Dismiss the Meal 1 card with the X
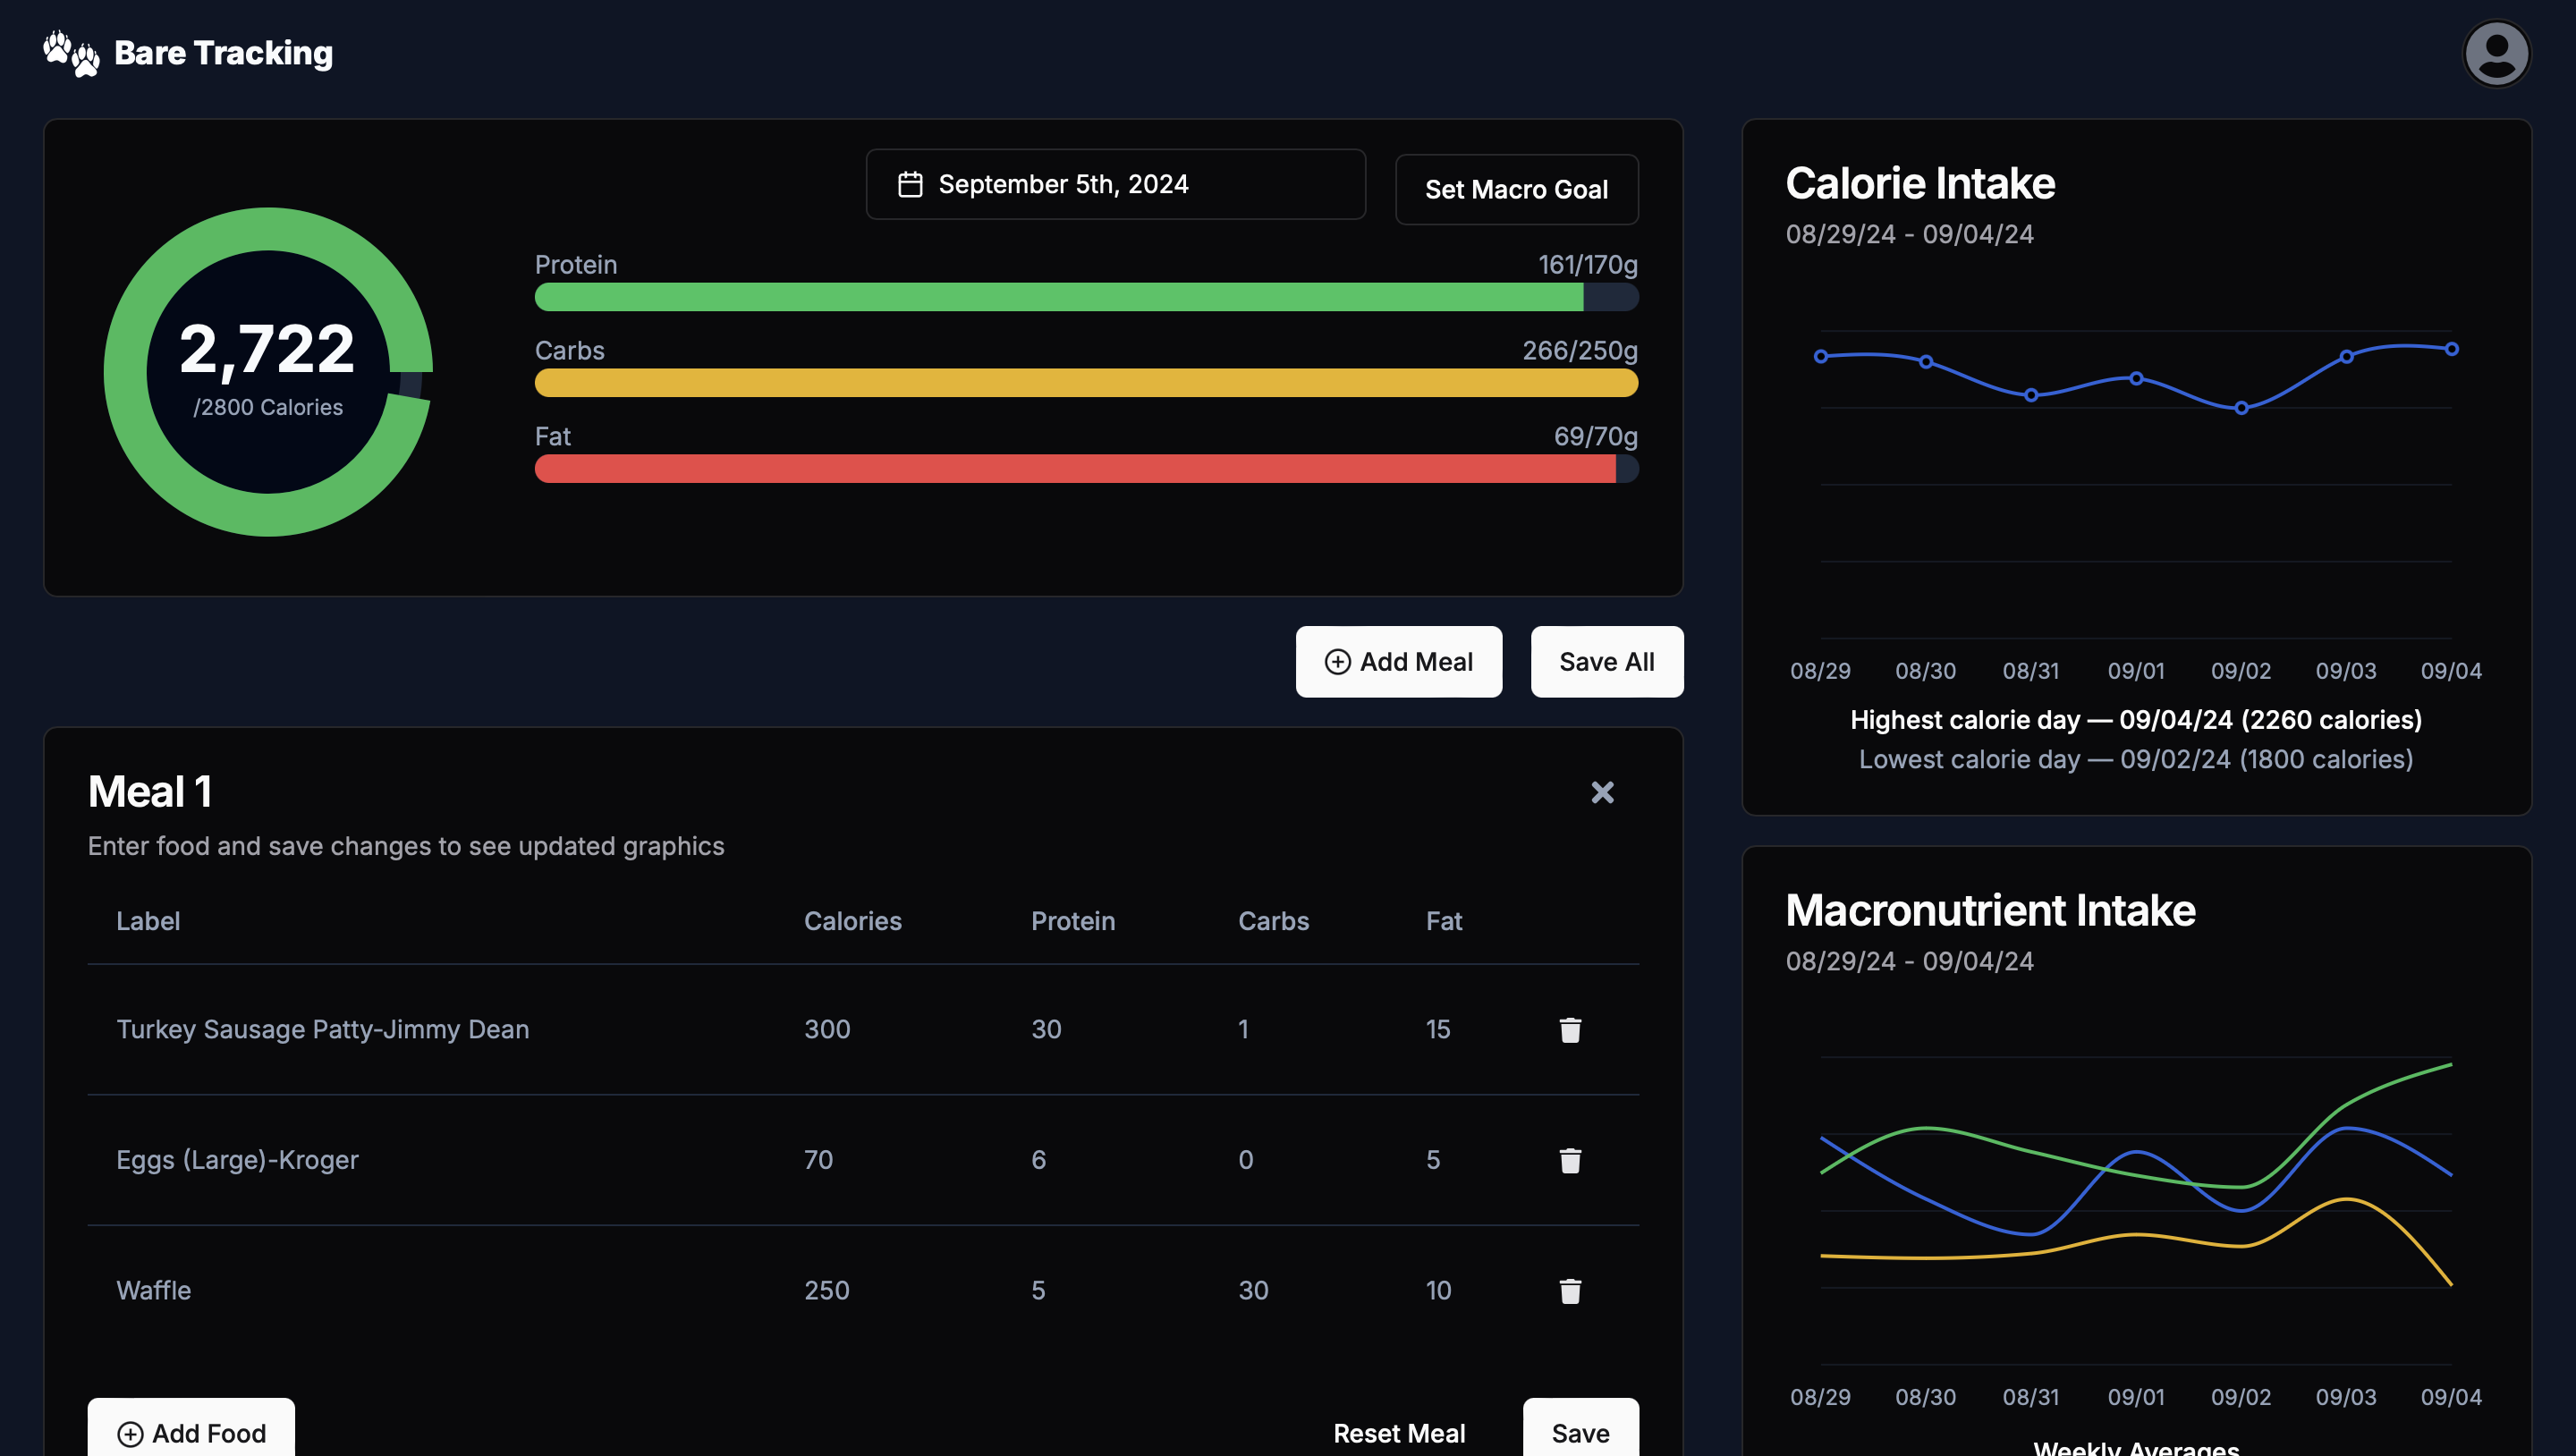The width and height of the screenshot is (2576, 1456). coord(1603,792)
